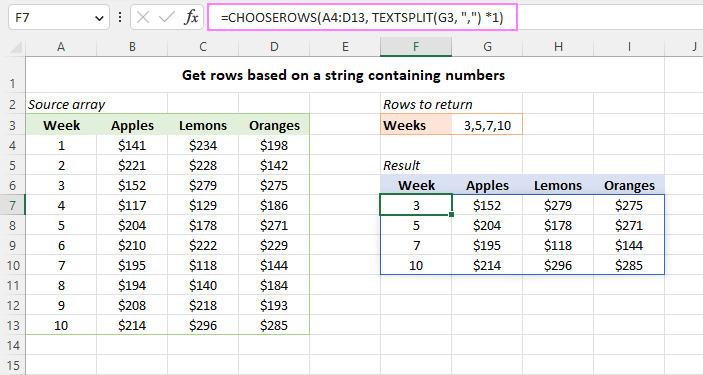
Task: Select row 7 header
Action: 13,205
